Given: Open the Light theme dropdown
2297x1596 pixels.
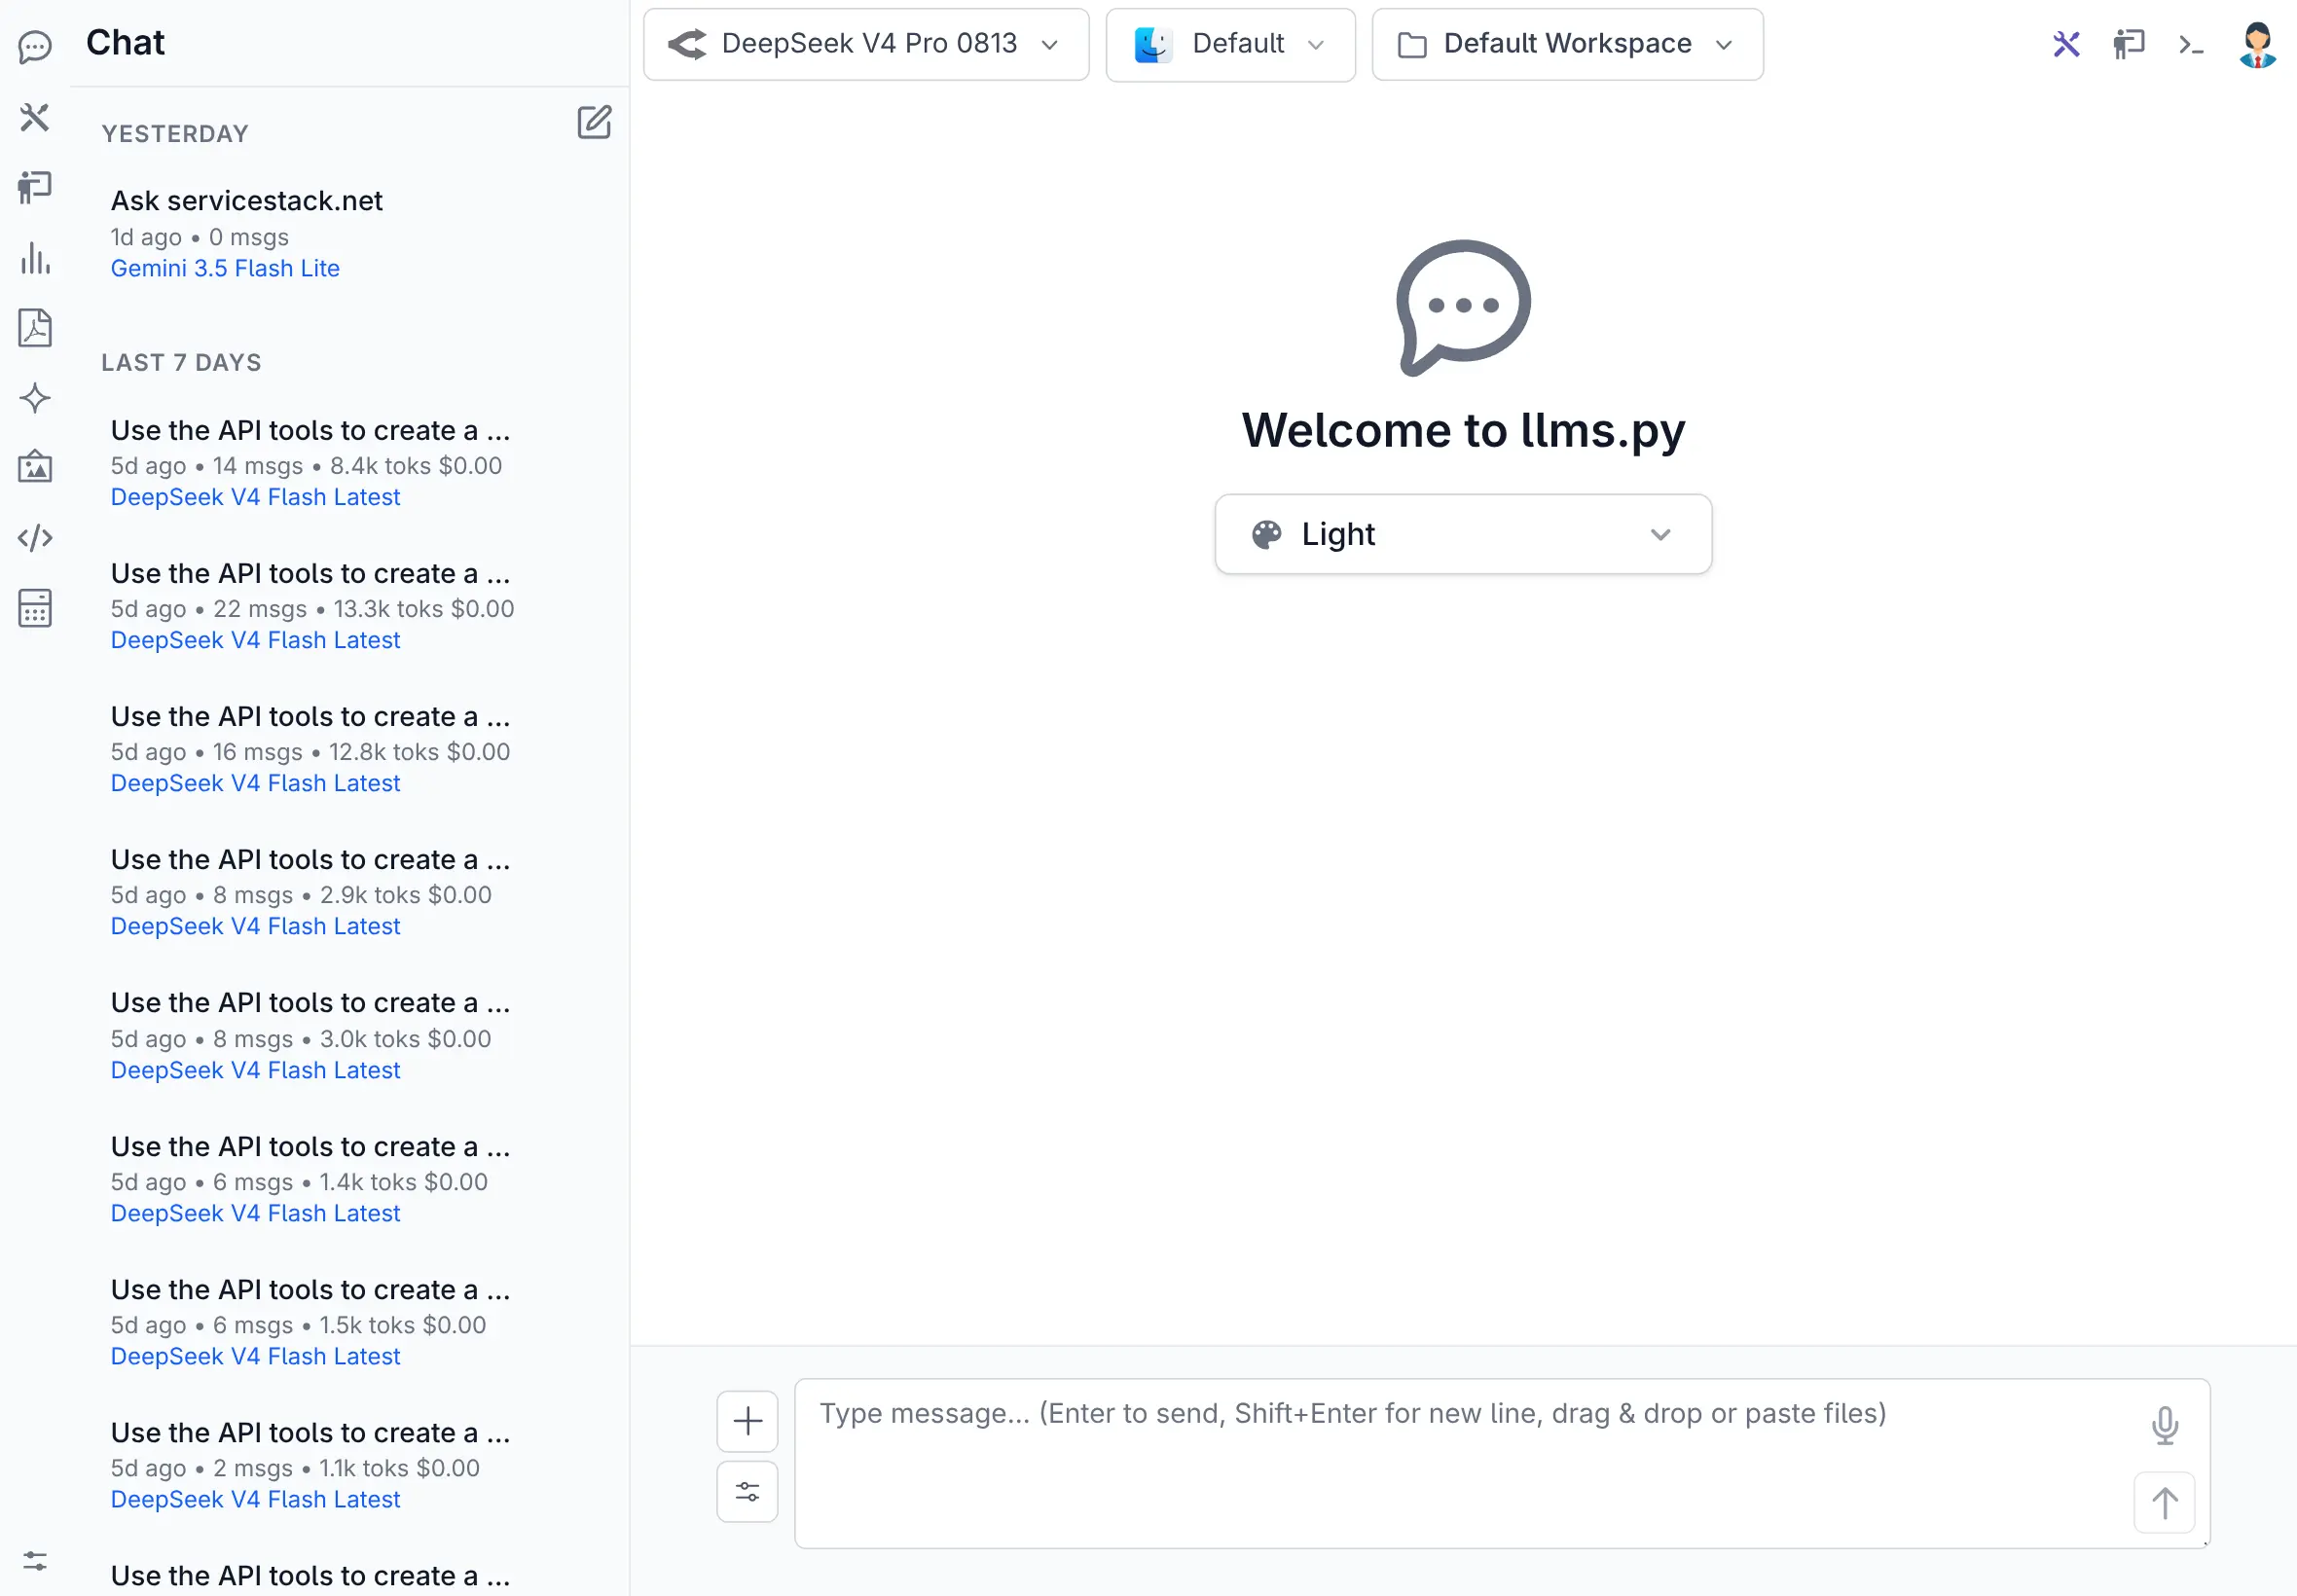Looking at the screenshot, I should click(1463, 534).
